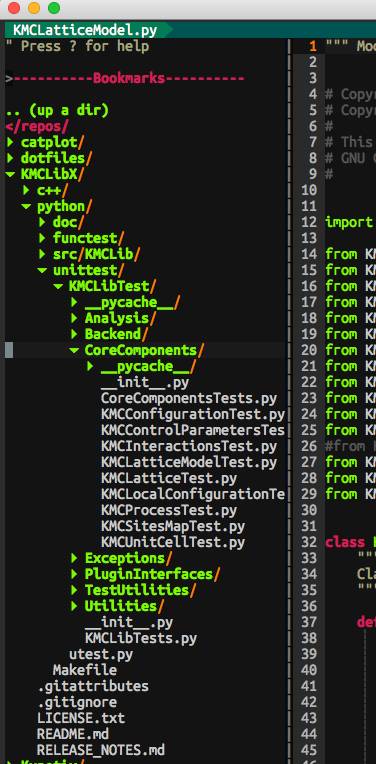Place cursor on 'class' keyword at line 32
Screen dimensions: 376x764
pyautogui.click(x=345, y=542)
